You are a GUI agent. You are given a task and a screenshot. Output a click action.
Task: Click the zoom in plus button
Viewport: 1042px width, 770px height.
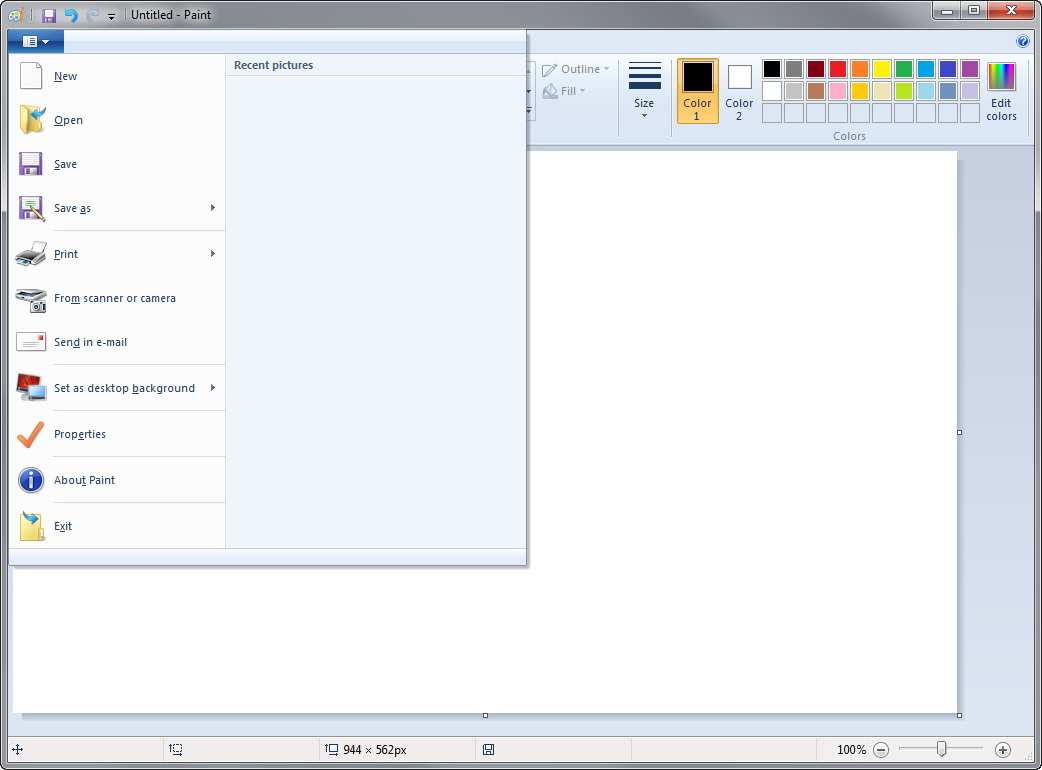point(1003,750)
